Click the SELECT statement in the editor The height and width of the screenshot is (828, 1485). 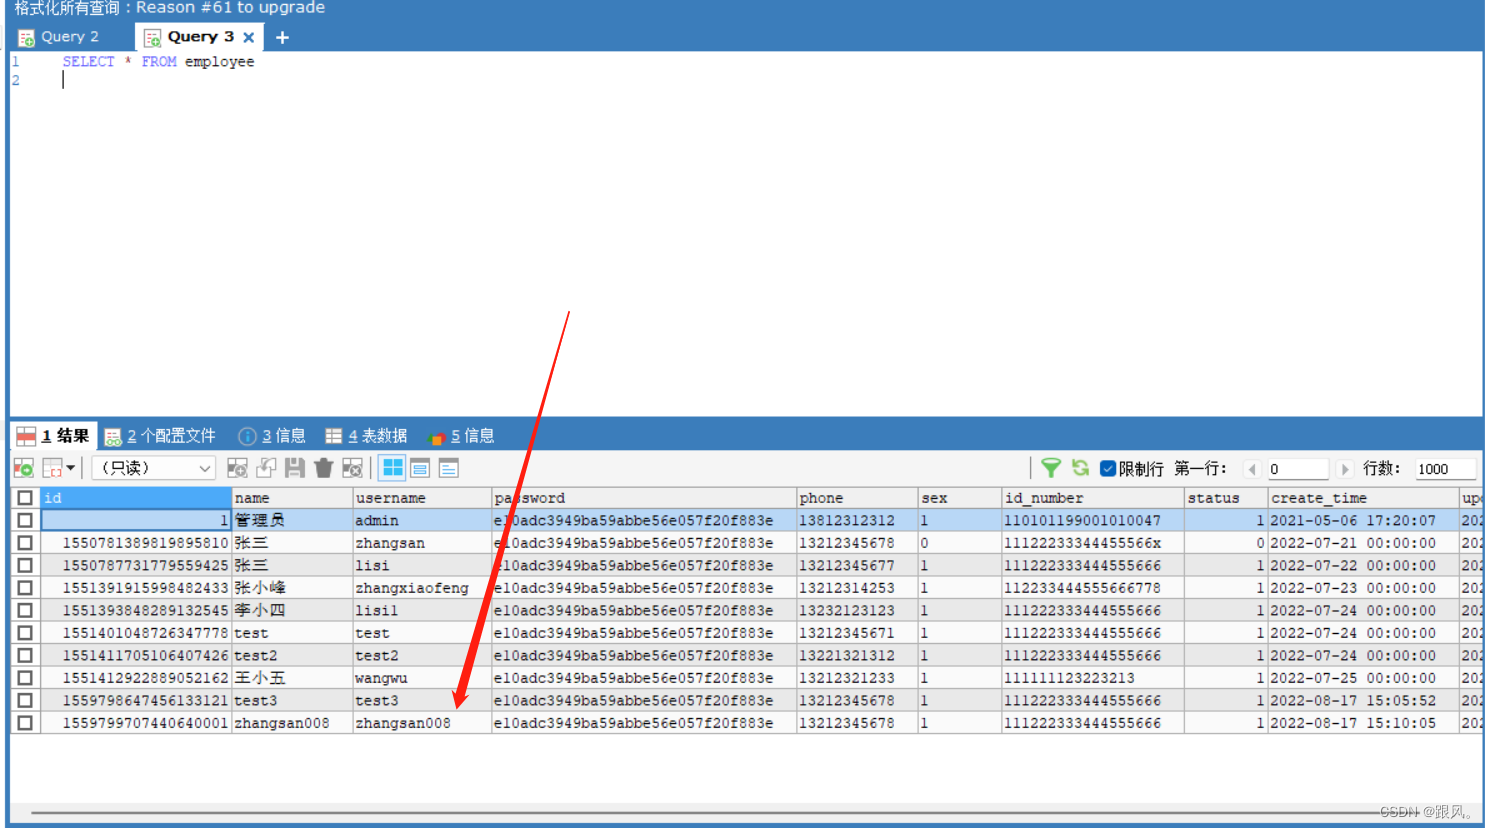[x=158, y=61]
